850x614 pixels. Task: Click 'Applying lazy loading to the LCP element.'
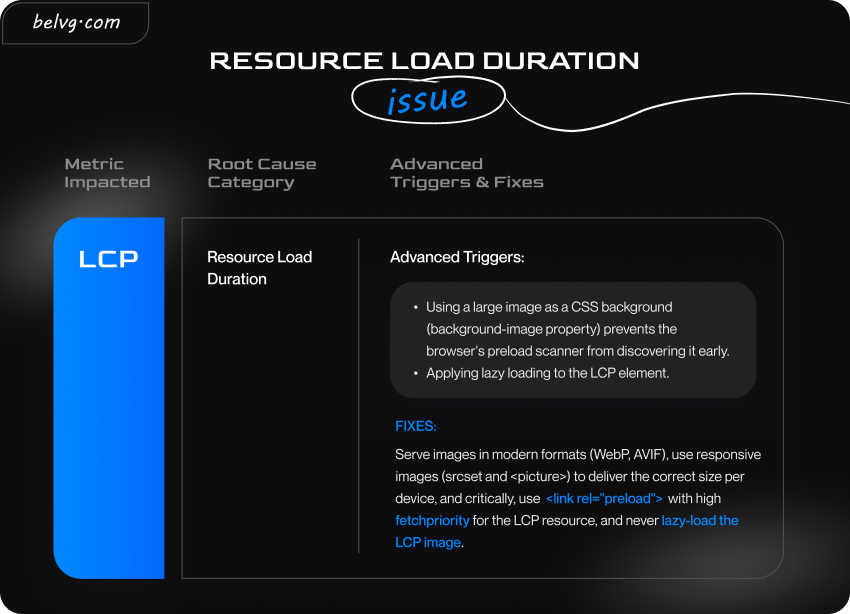tap(548, 373)
